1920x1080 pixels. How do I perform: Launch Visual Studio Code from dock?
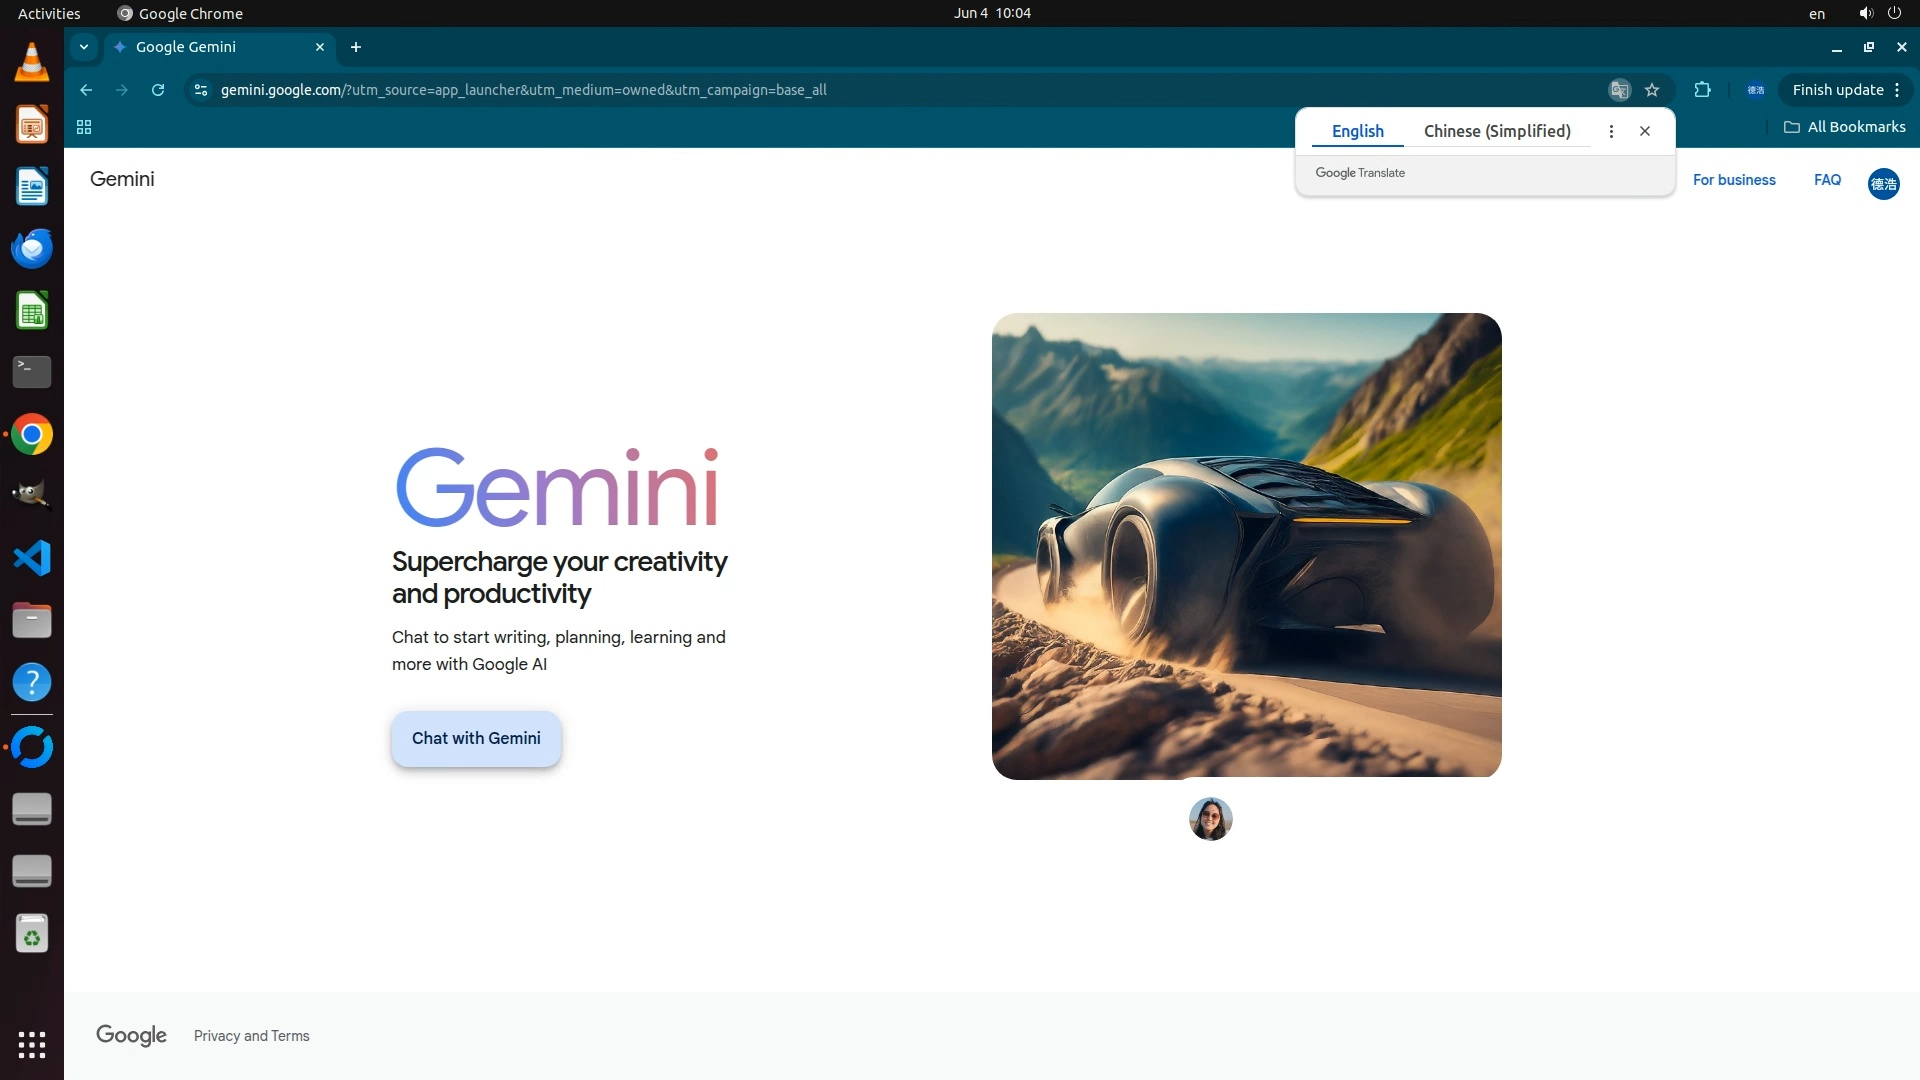32,558
